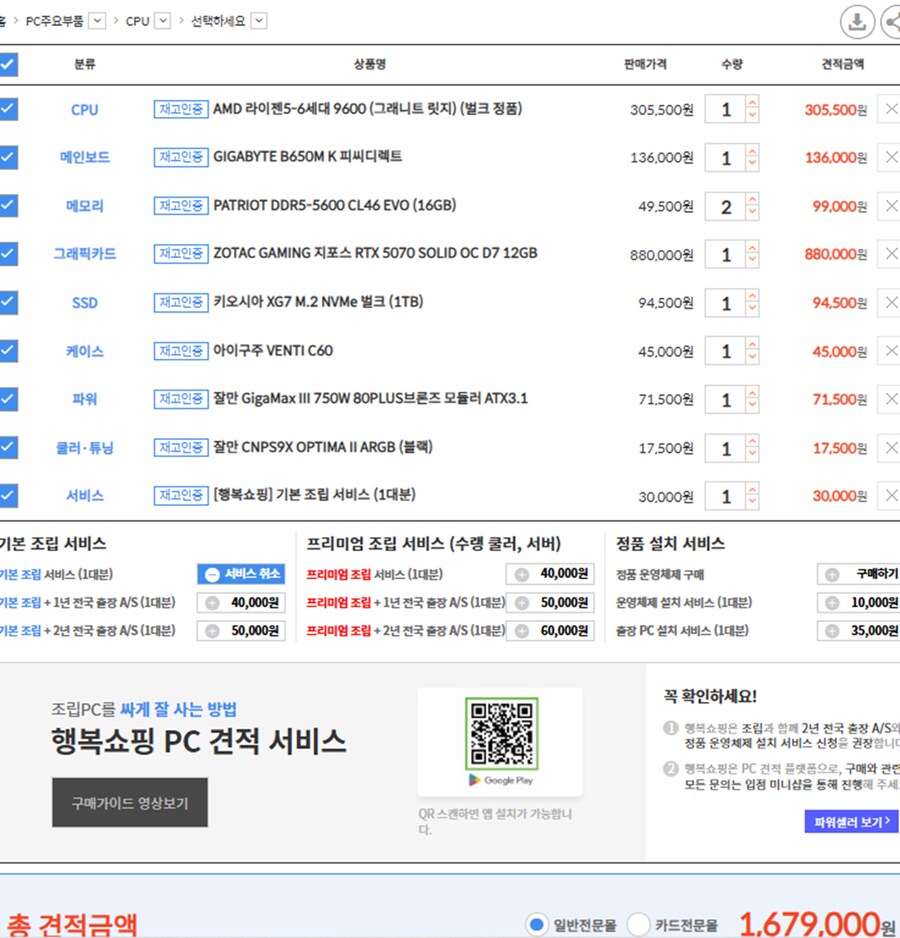
Task: Click 재고인증 badge on 키오시아 XG7 row
Action: (181, 302)
